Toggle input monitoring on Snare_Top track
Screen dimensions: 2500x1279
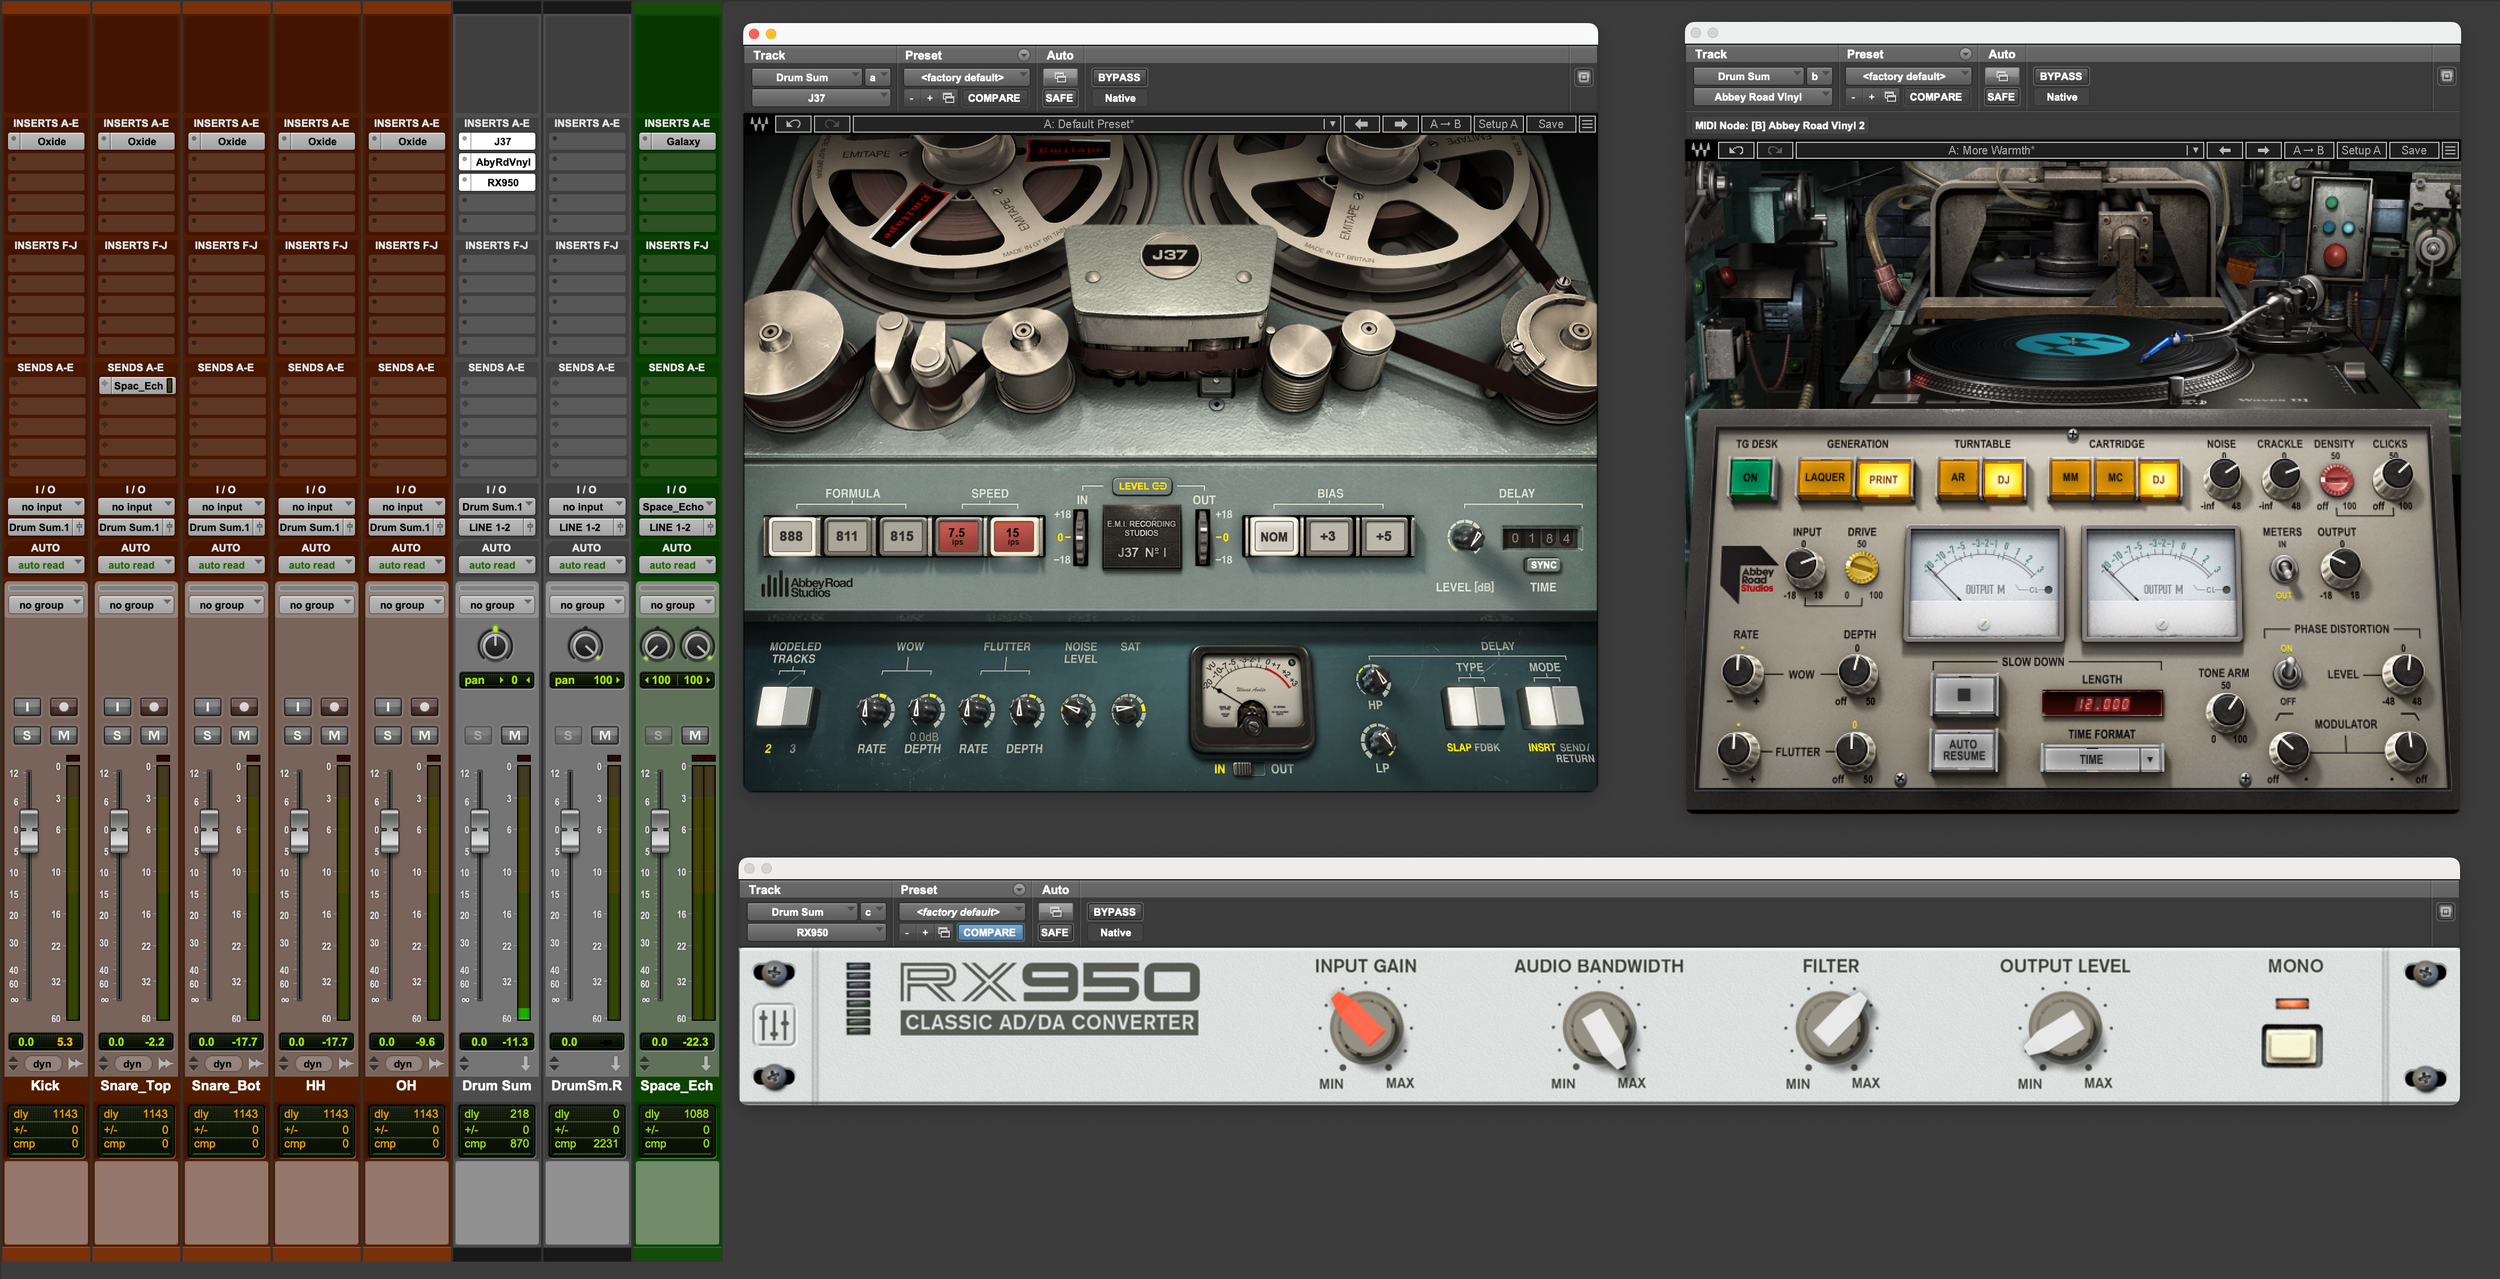coord(117,707)
